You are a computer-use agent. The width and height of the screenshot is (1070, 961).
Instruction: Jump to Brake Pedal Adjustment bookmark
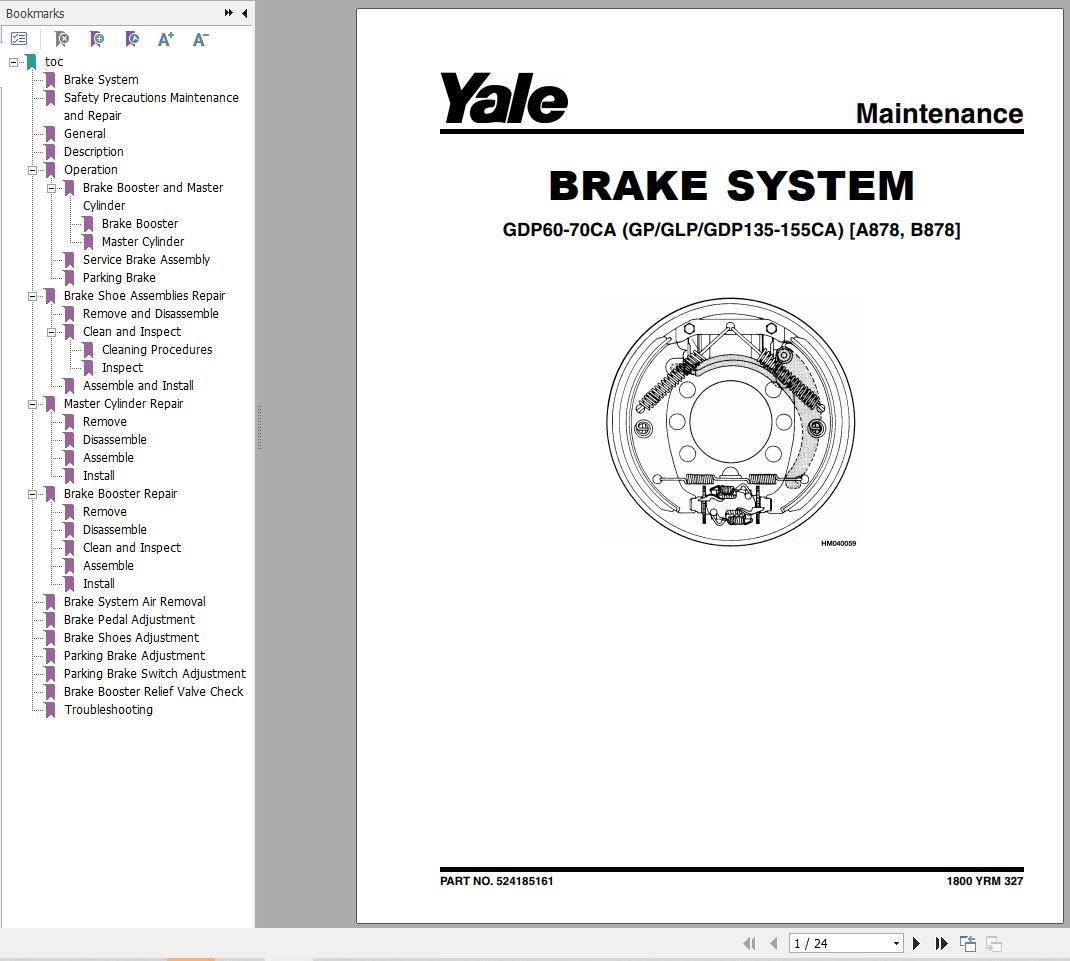(129, 620)
